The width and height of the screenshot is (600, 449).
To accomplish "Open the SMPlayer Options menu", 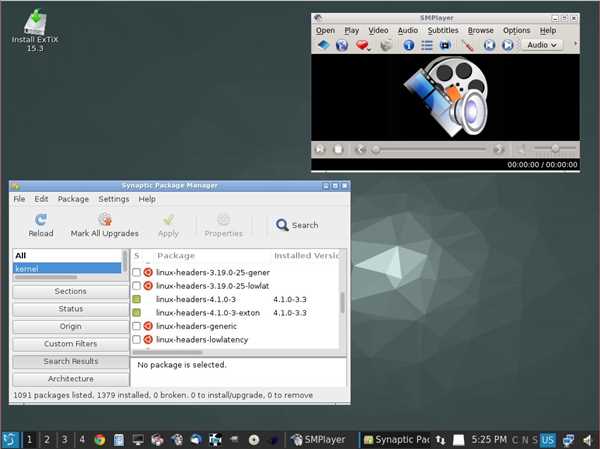I will pos(516,30).
